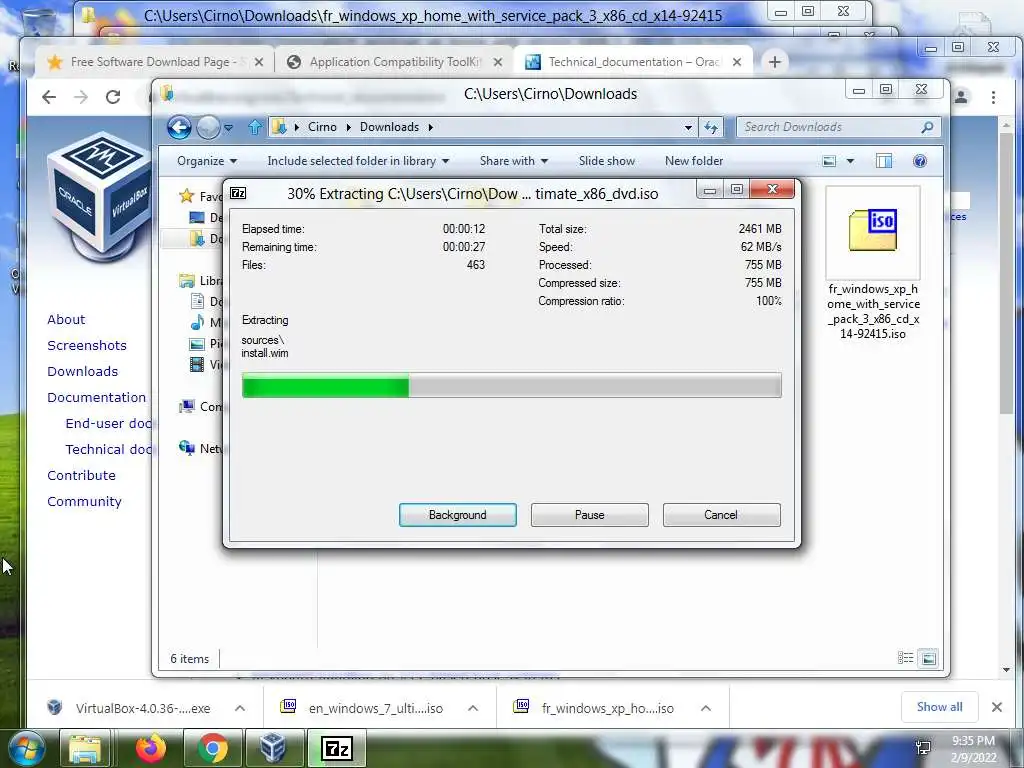
Task: Go back in Explorer Downloads window
Action: click(x=179, y=127)
